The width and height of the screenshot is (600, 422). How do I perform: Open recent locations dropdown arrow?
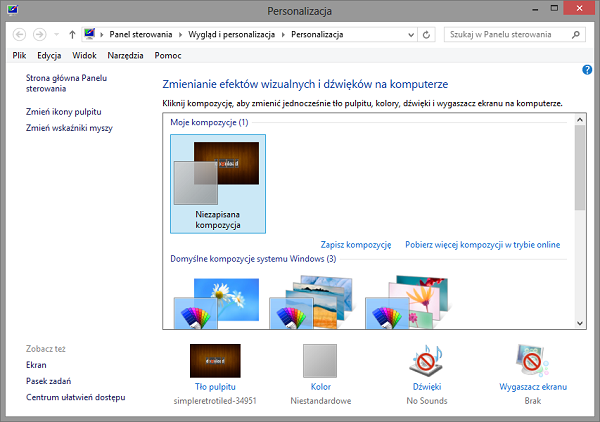point(57,35)
